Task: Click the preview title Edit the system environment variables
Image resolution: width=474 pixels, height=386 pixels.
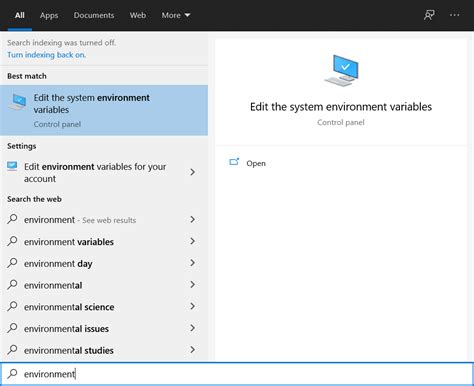Action: coord(341,107)
